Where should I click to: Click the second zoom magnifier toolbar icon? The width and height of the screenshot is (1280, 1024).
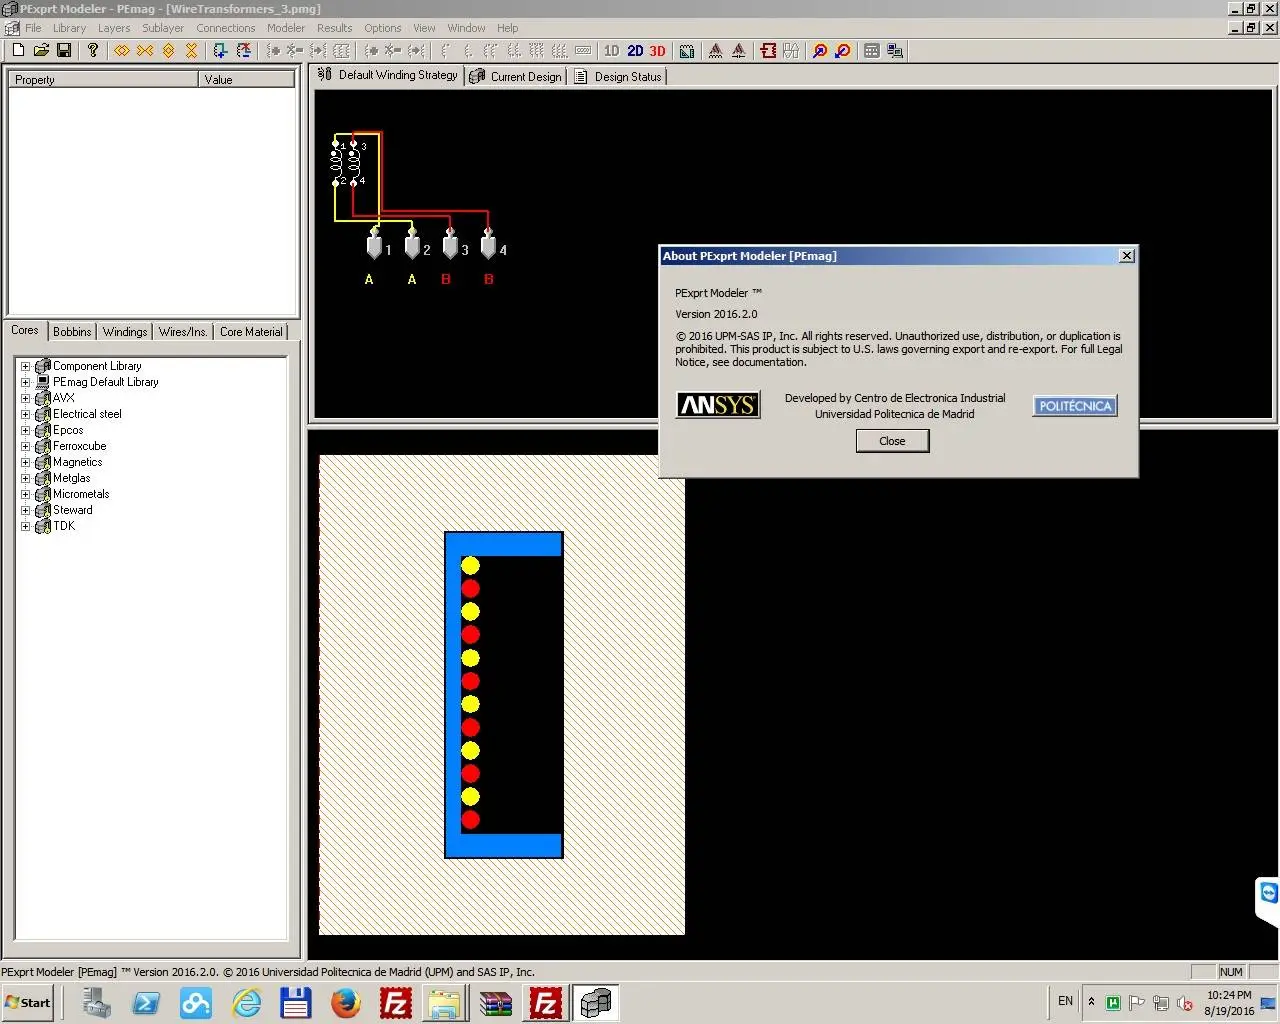pos(843,50)
